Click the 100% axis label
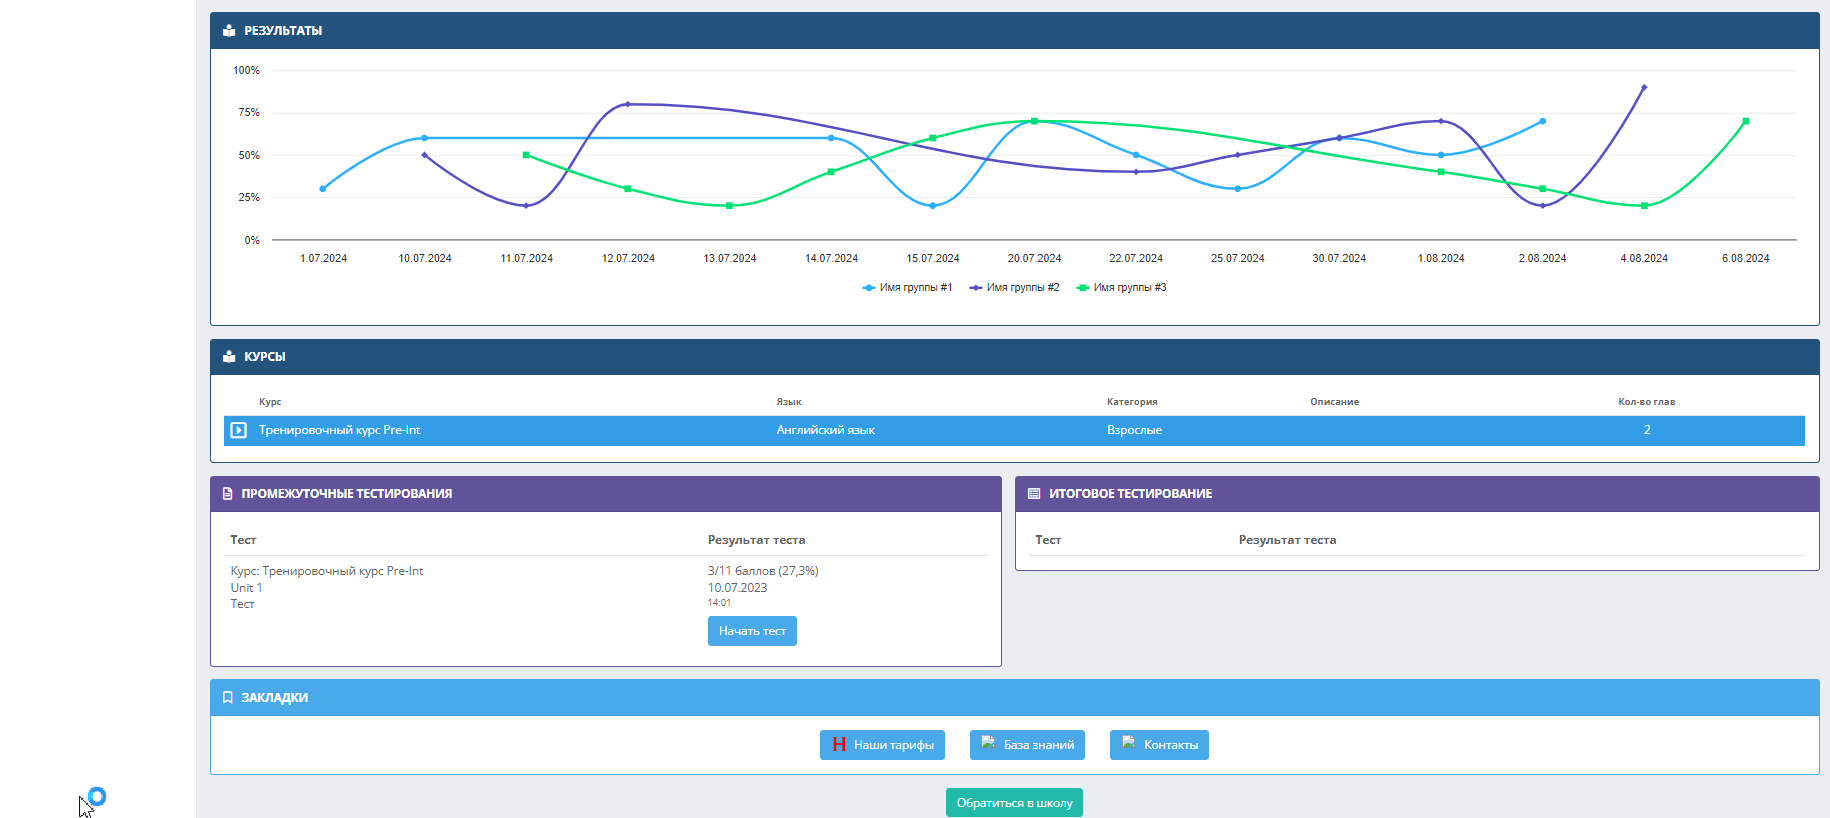Image resolution: width=1830 pixels, height=818 pixels. (246, 70)
